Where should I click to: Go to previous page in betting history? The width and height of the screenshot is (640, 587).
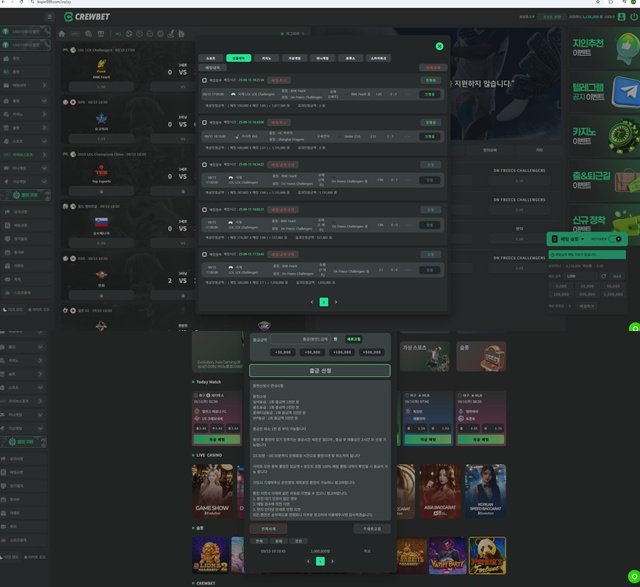click(311, 301)
